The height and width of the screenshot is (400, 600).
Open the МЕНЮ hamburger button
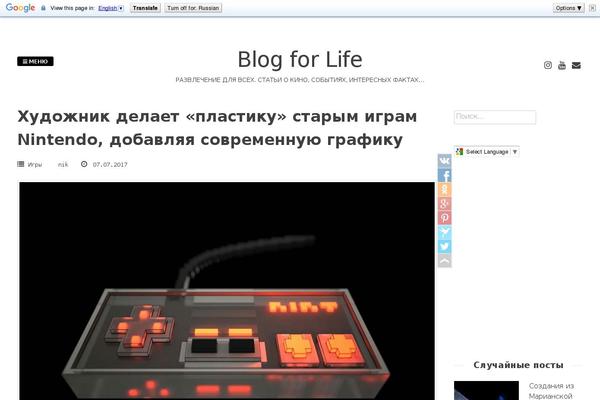point(35,61)
